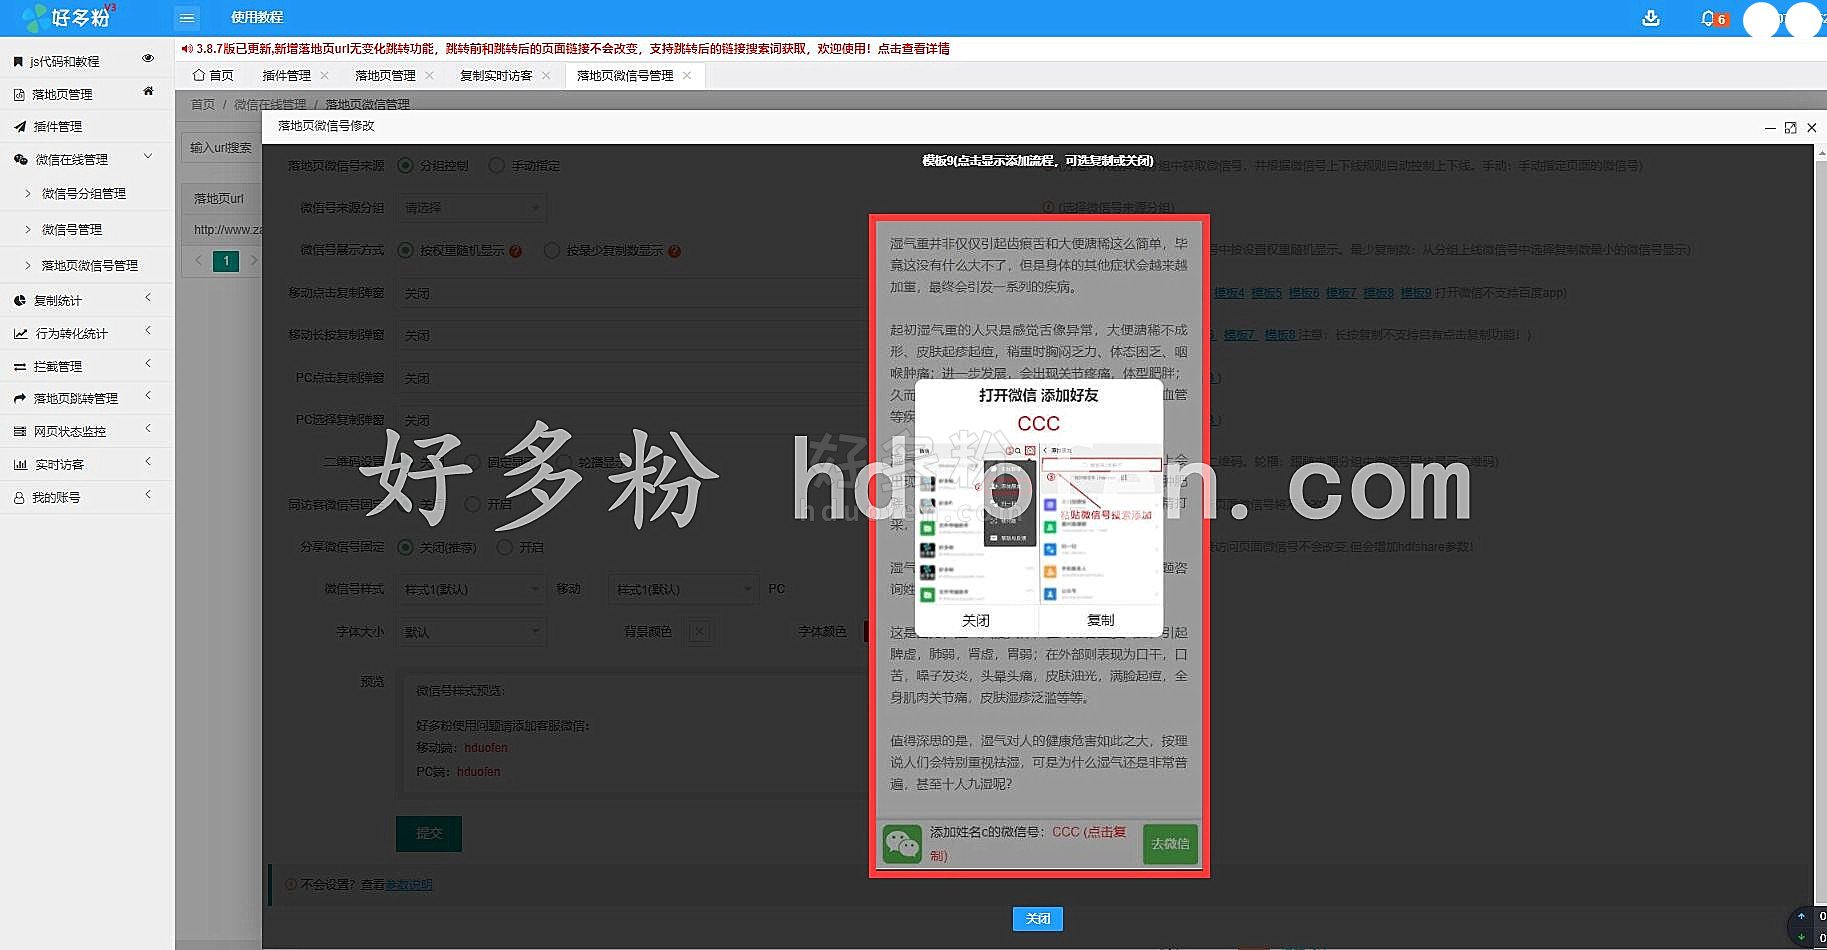Open the 移动长按复制弹窗 dropdown
This screenshot has width=1827, height=950.
click(x=633, y=336)
